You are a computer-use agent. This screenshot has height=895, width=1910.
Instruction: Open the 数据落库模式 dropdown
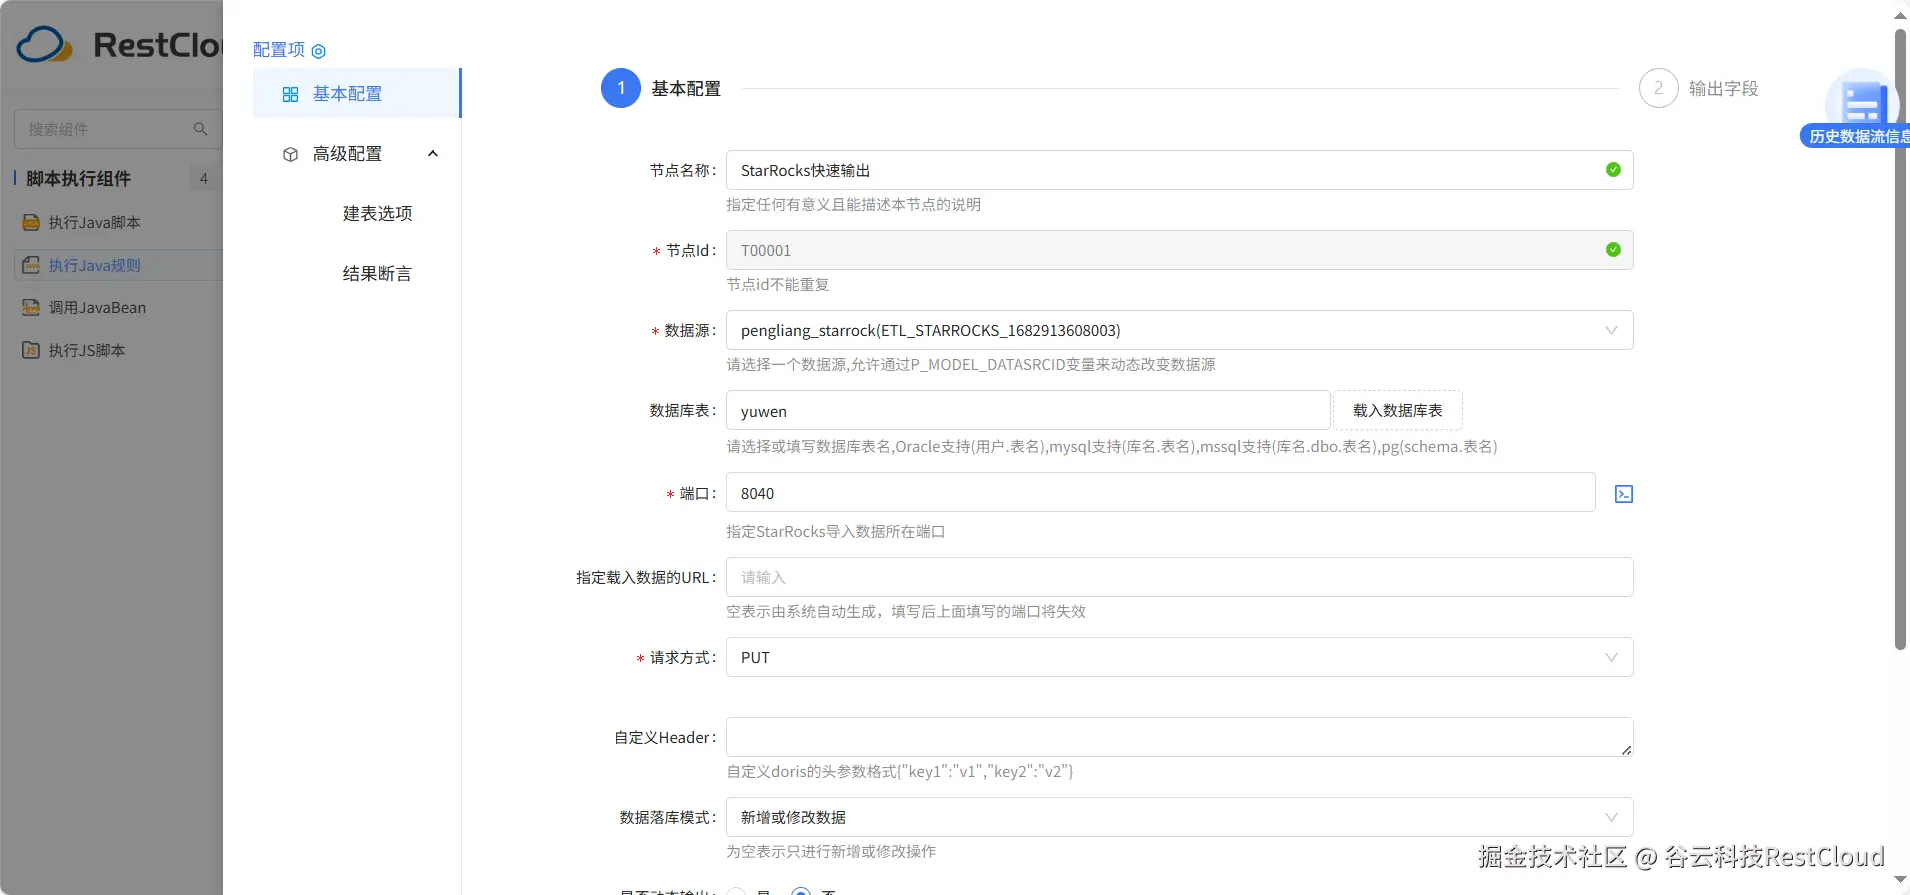pyautogui.click(x=1180, y=817)
